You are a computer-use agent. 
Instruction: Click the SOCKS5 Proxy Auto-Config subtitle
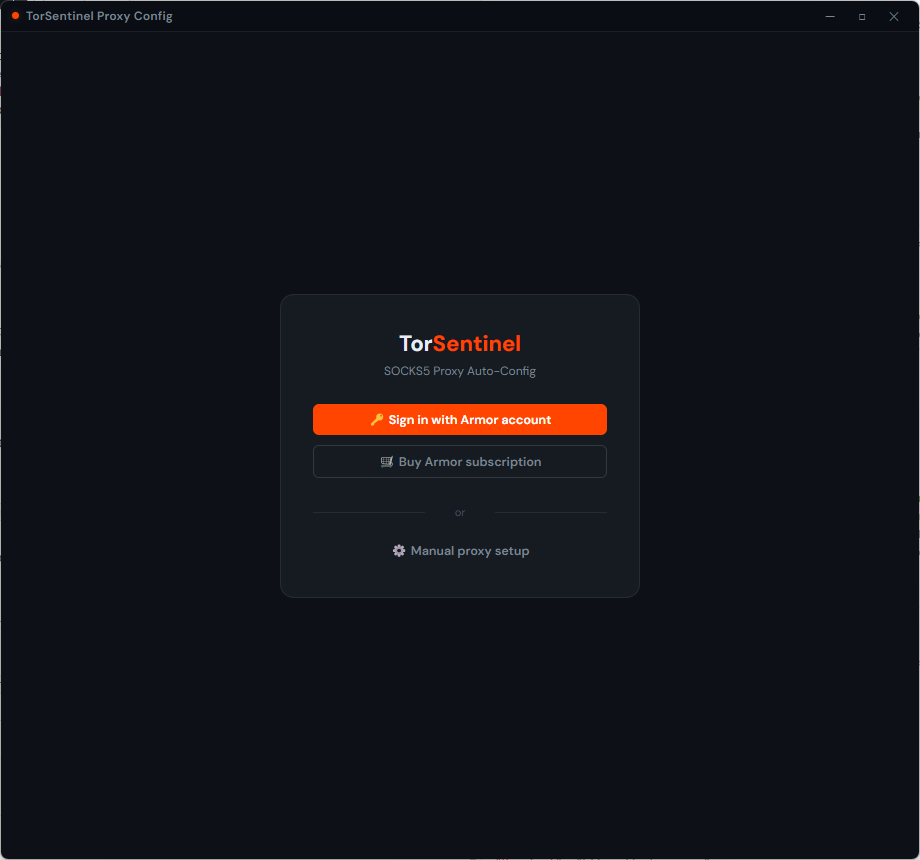[x=459, y=370]
